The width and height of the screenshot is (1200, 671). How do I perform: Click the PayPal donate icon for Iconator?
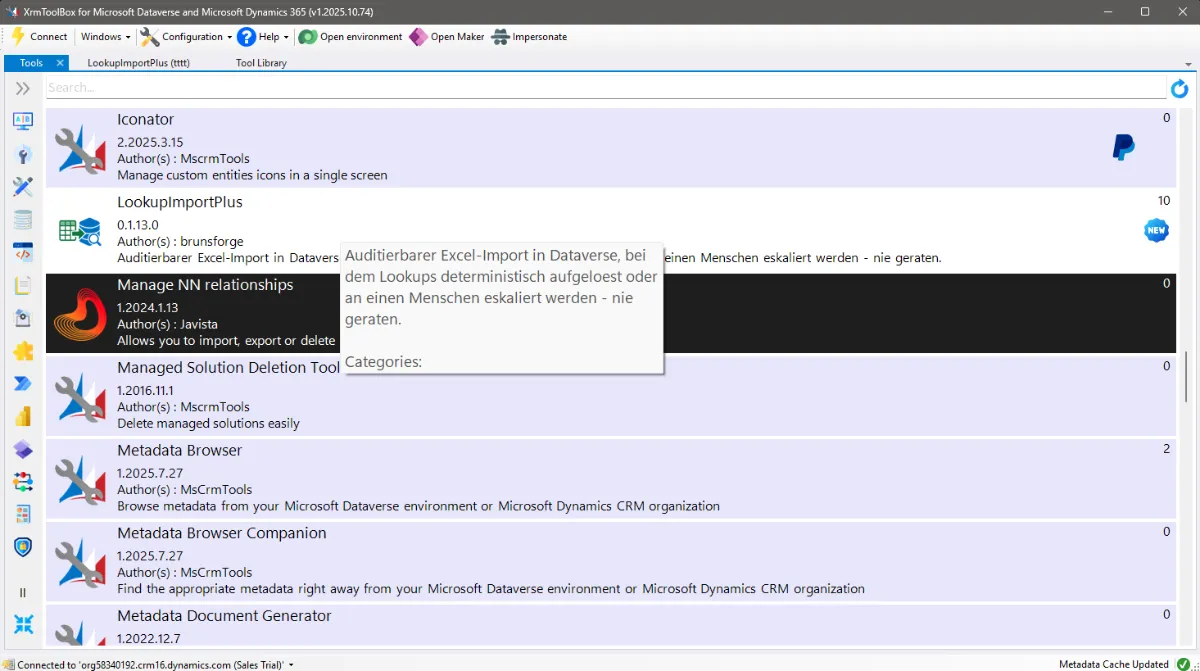coord(1124,148)
